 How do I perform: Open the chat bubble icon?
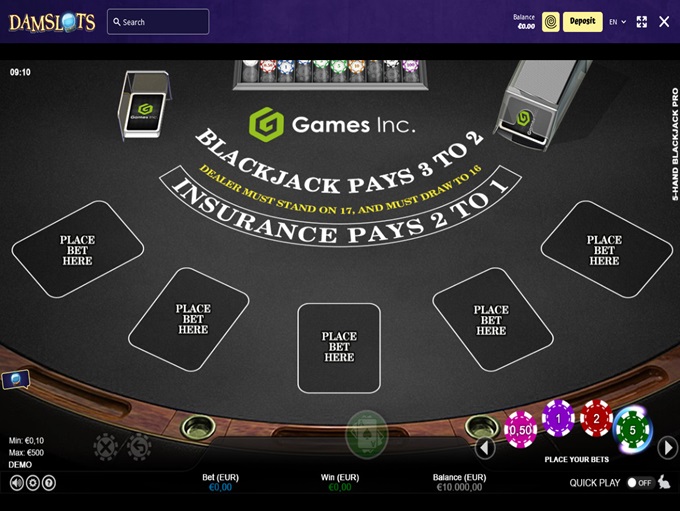point(16,380)
